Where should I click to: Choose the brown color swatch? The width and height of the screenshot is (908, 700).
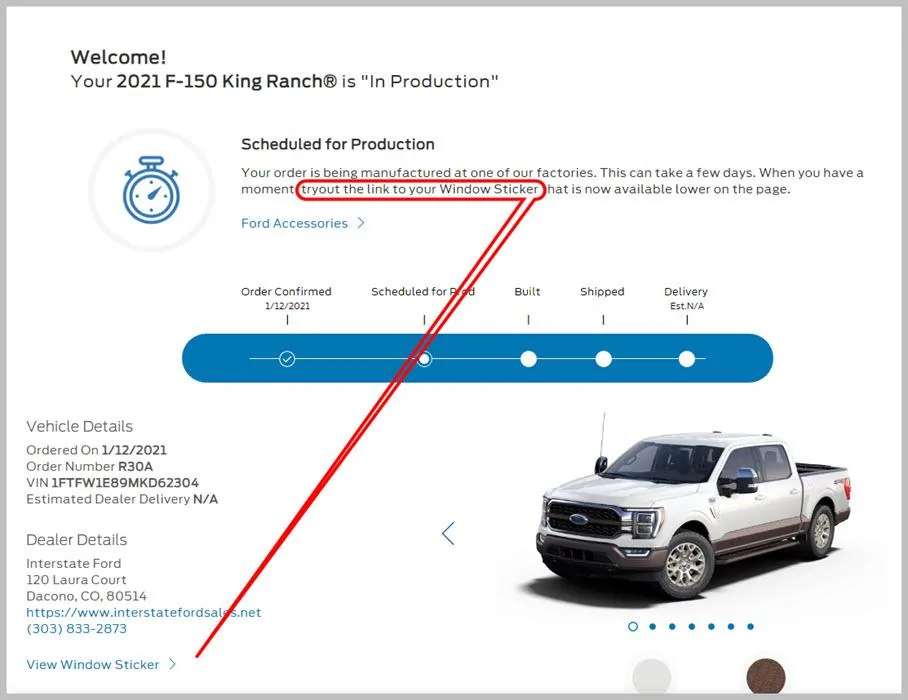click(x=766, y=676)
